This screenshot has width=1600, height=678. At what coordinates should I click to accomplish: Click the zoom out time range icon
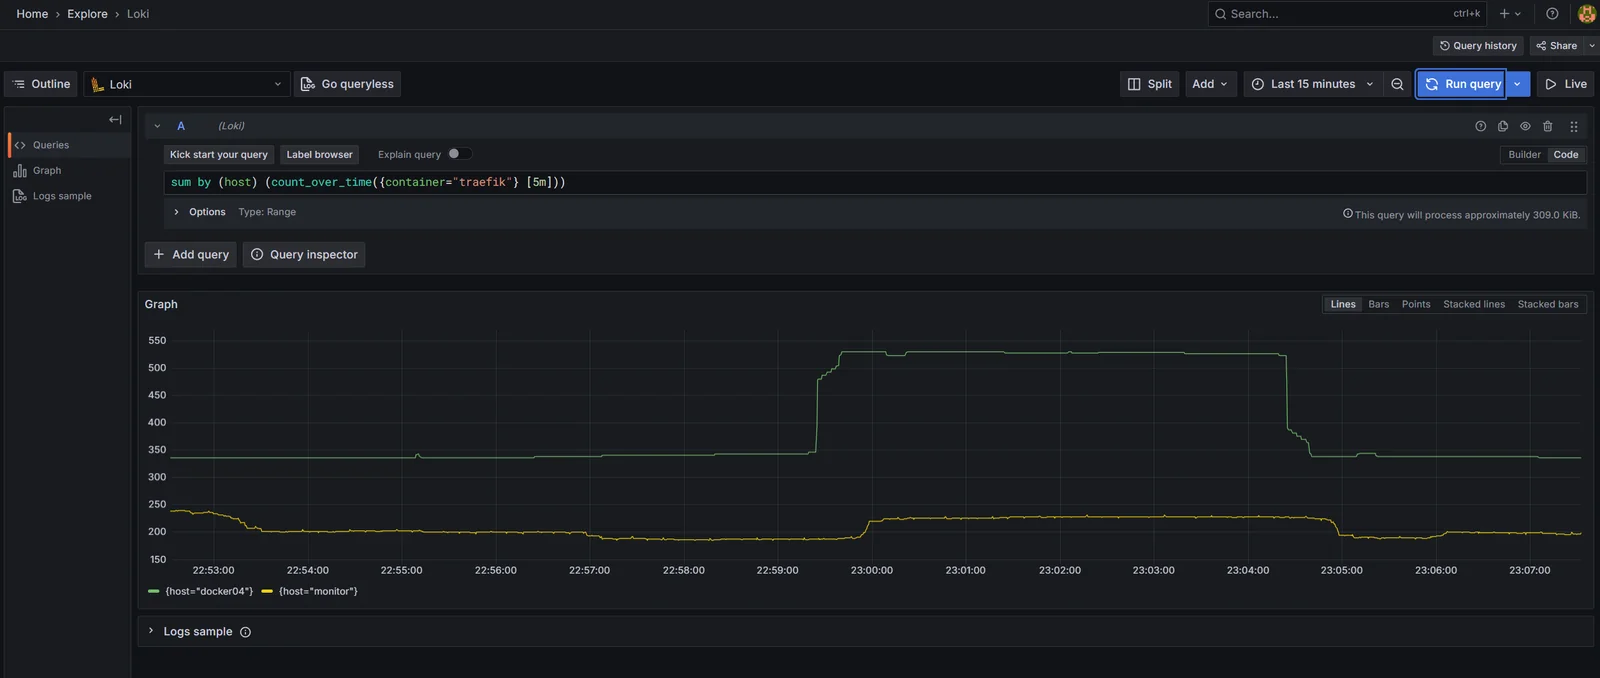click(1397, 84)
